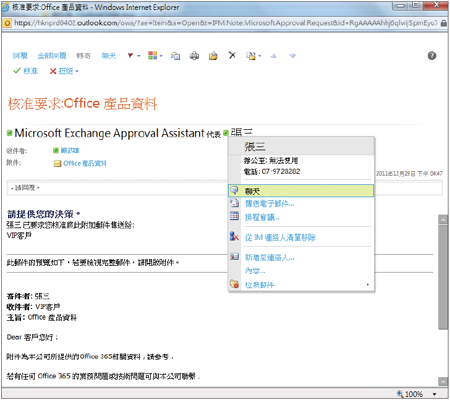Click the Outlook favicon in address bar
Screen dimensions: 450x400
click(7, 23)
